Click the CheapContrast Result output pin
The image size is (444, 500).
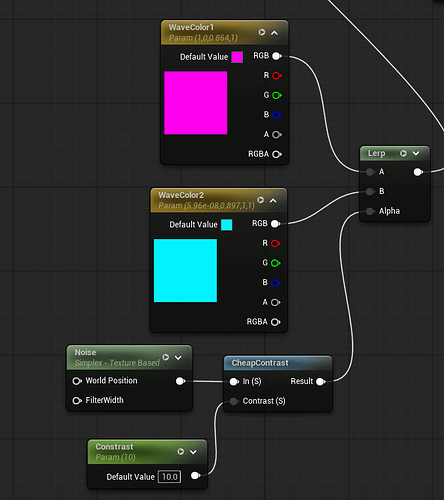pyautogui.click(x=321, y=381)
